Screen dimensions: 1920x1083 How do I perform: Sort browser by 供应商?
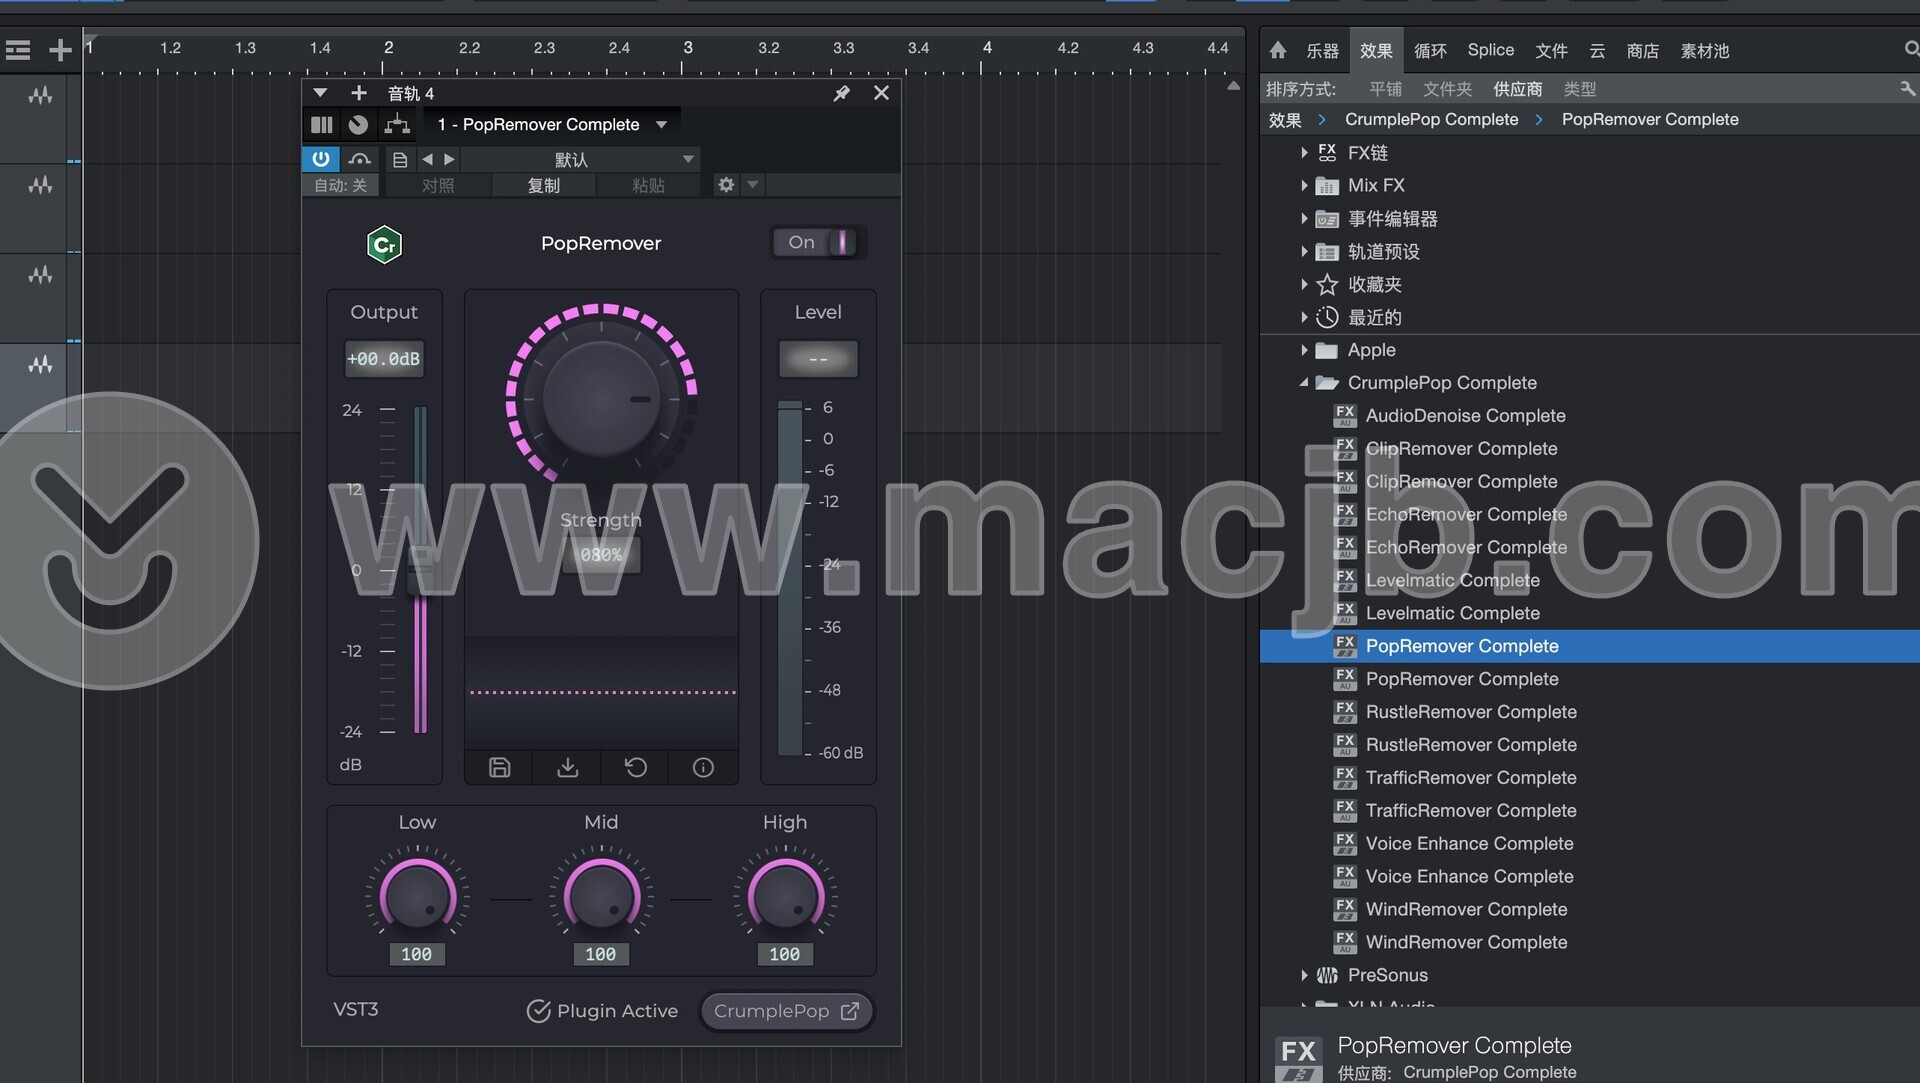(1517, 89)
